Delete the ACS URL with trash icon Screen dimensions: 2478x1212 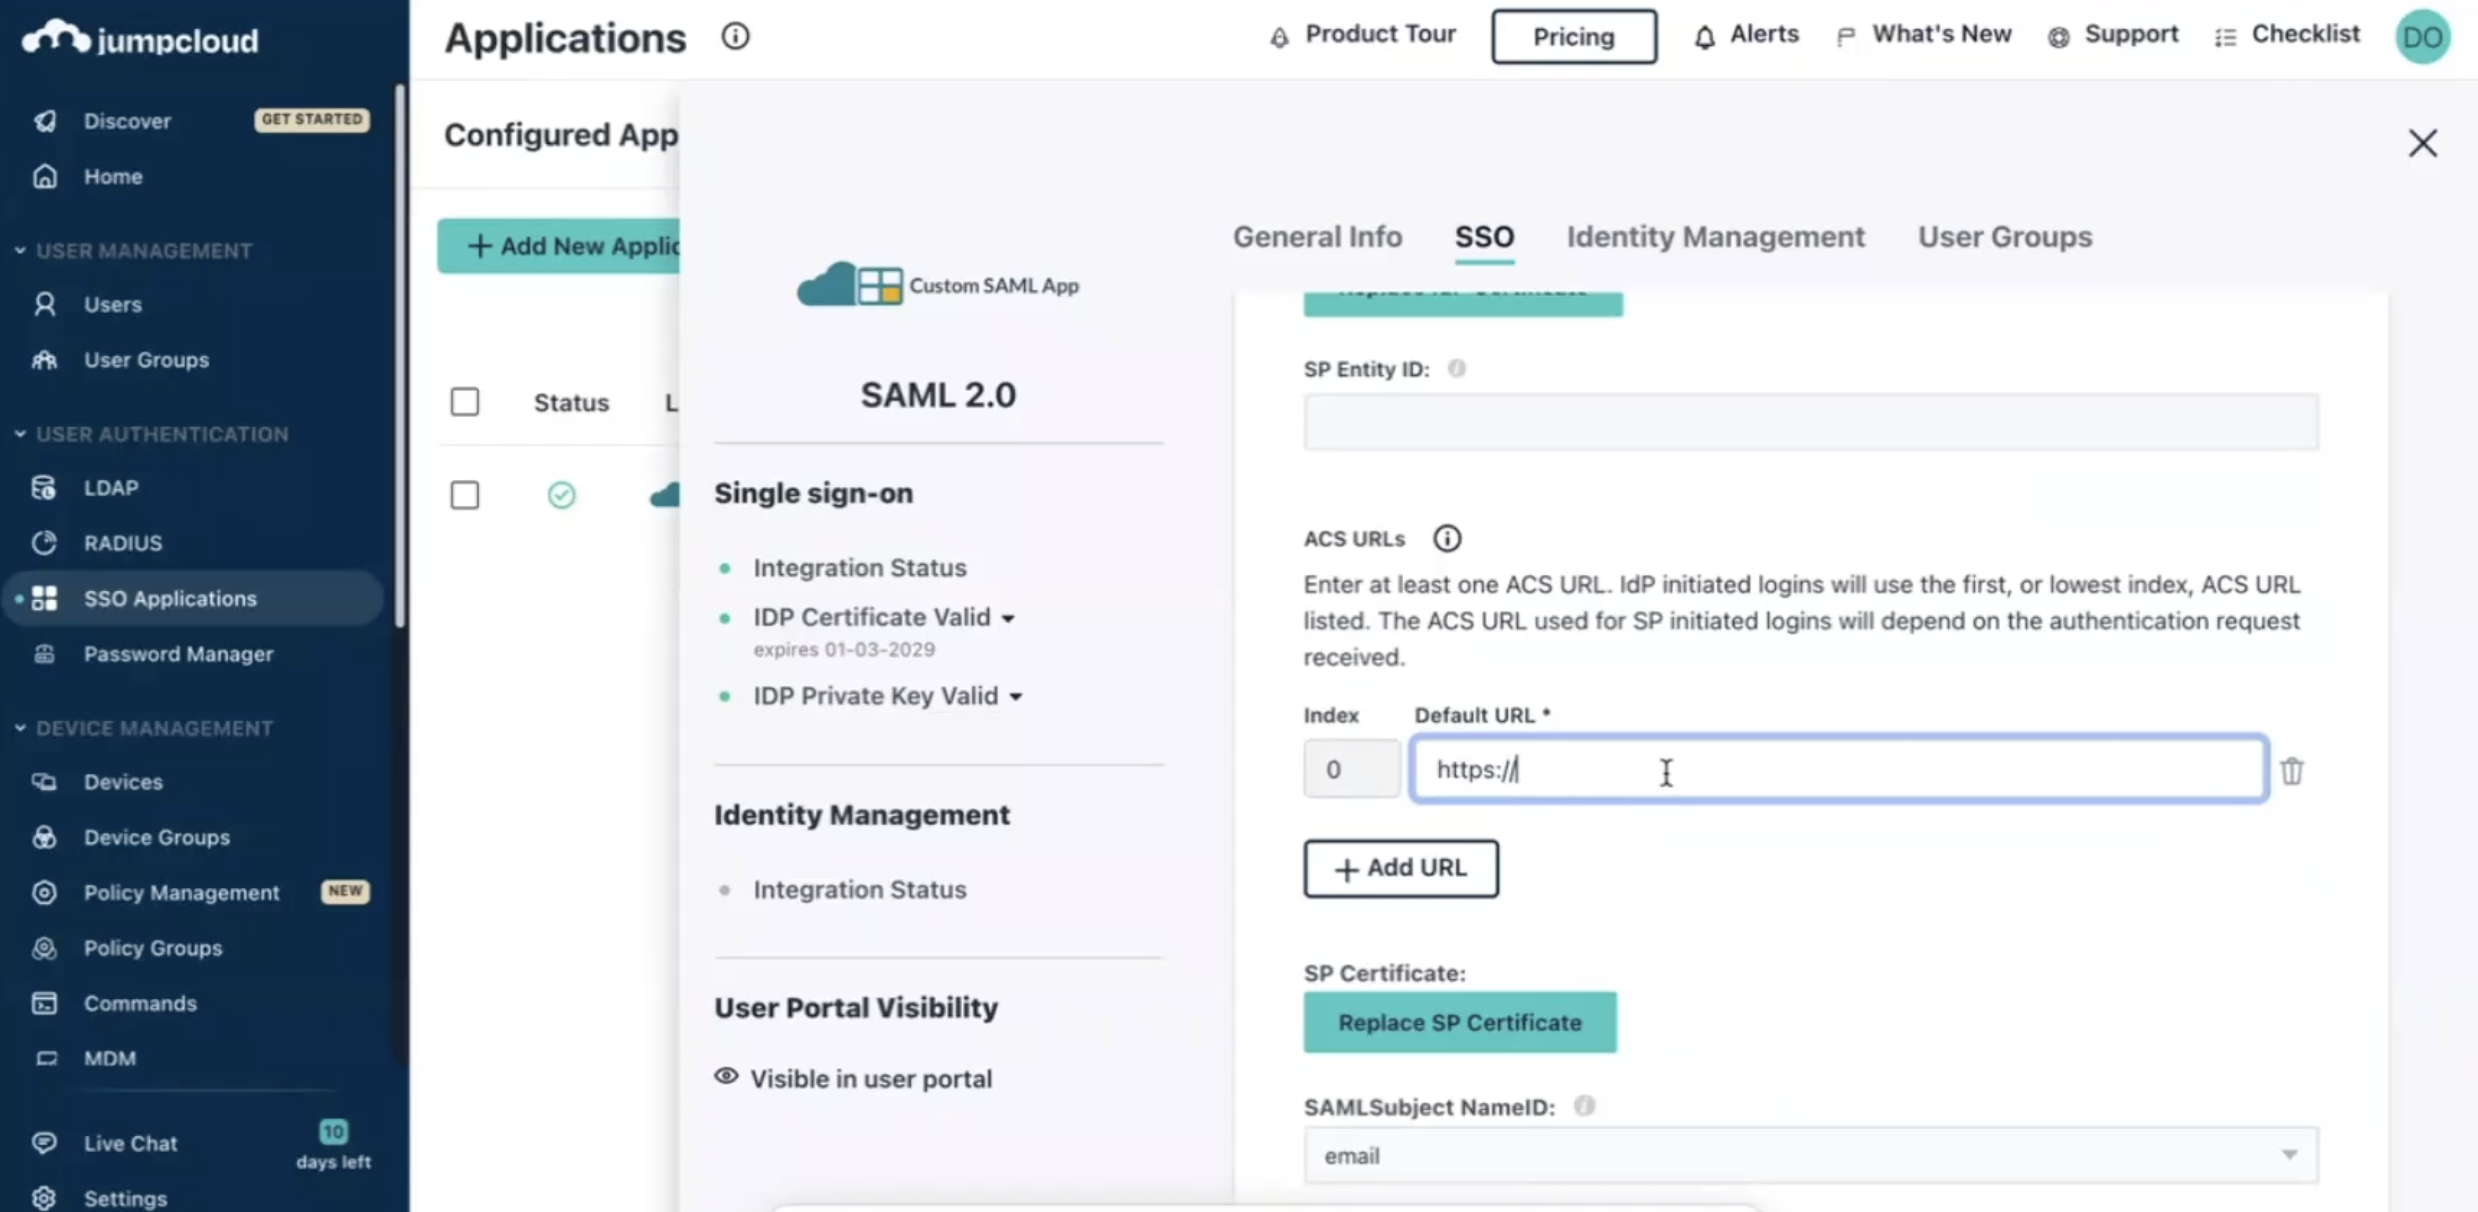point(2291,771)
